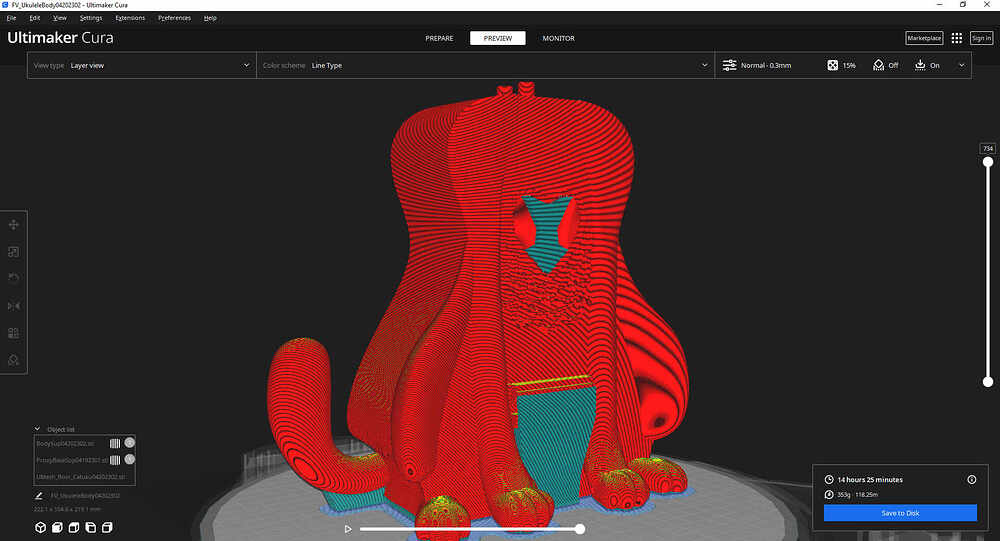Image resolution: width=1000 pixels, height=541 pixels.
Task: Click the per-model settings icon on first object row
Action: pyautogui.click(x=115, y=443)
